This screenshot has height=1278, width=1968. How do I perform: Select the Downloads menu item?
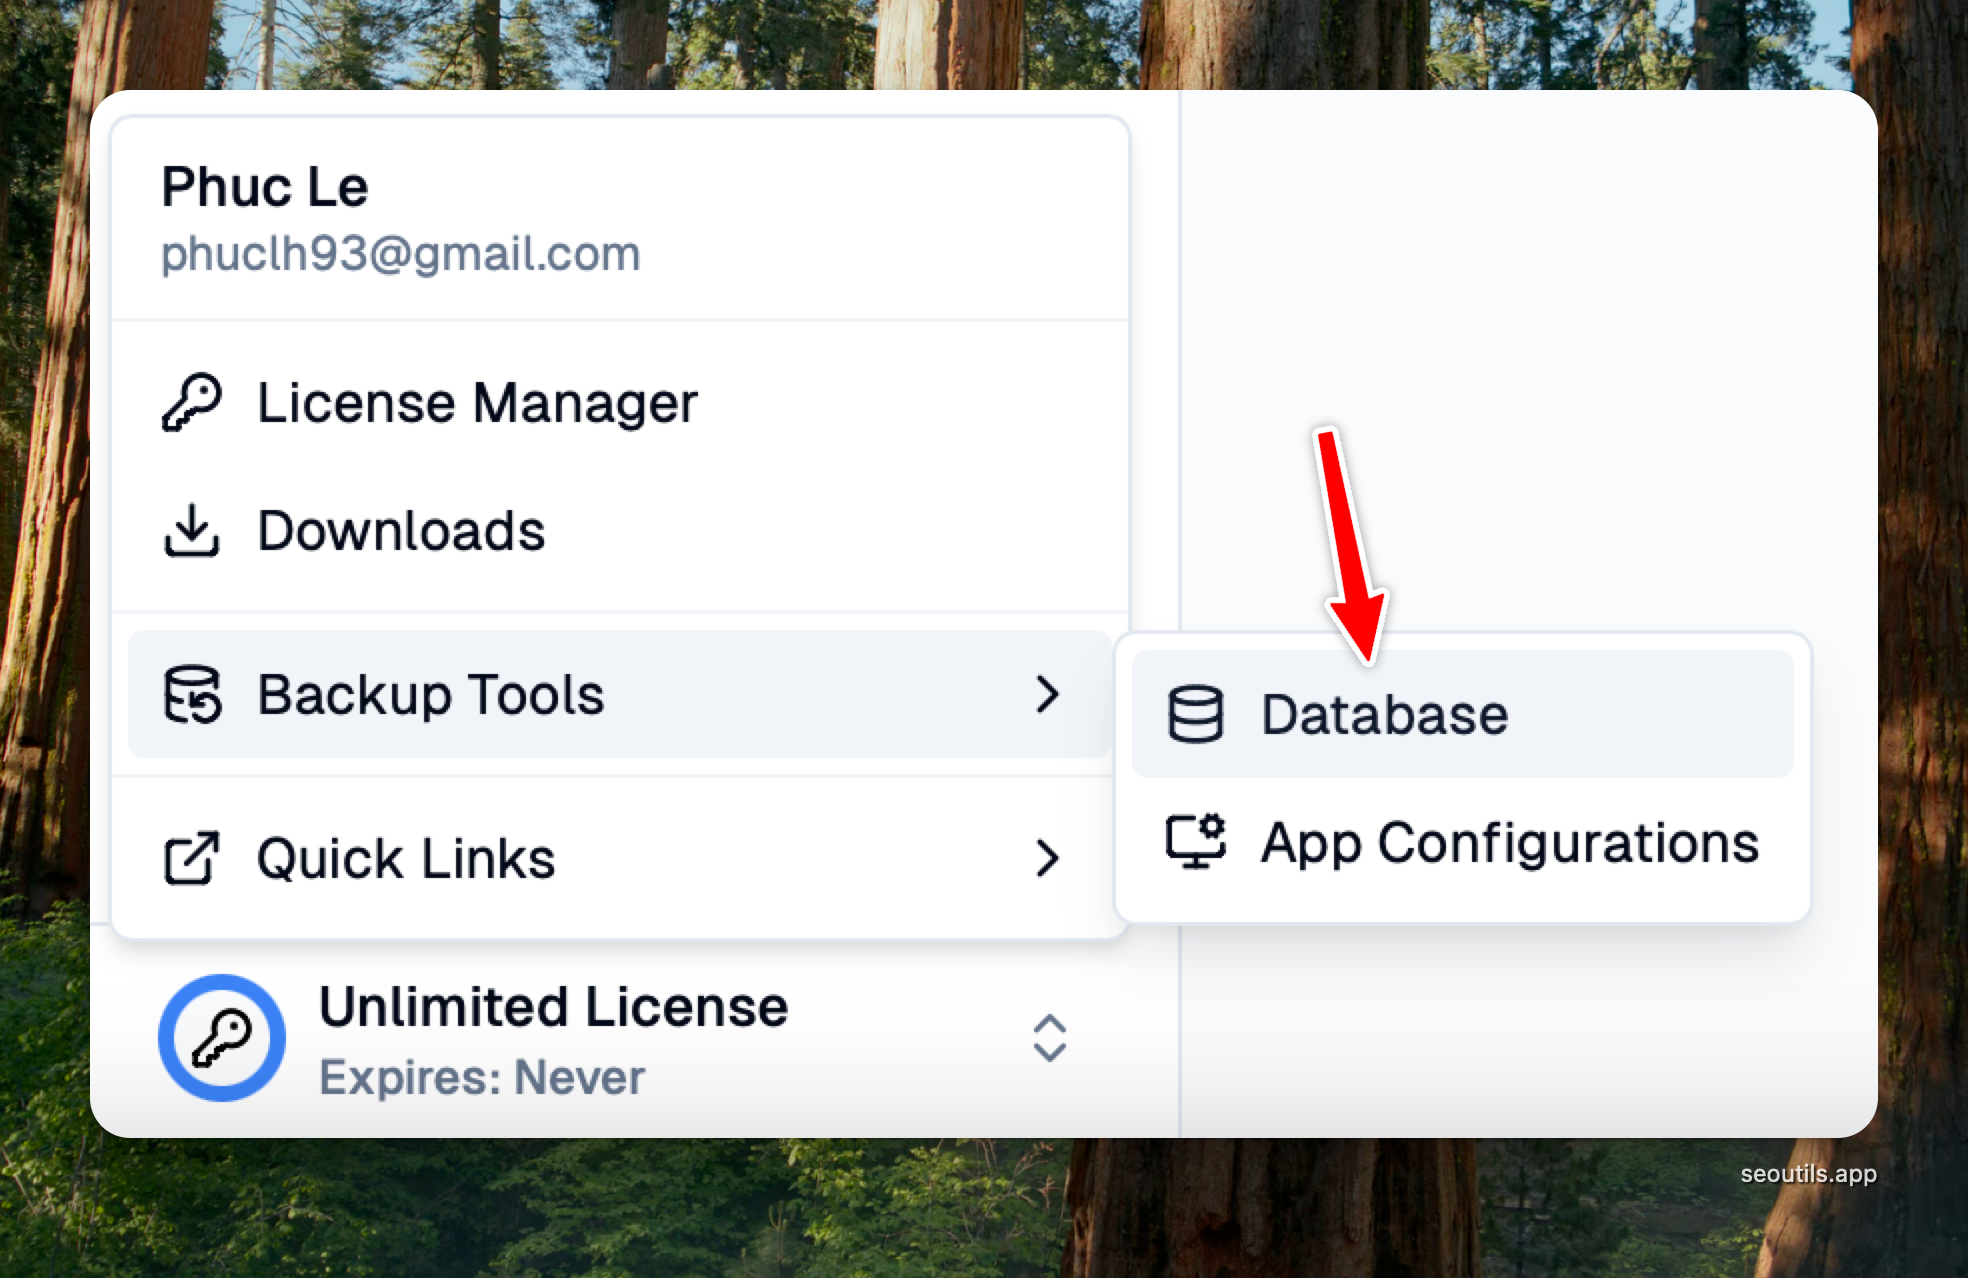(401, 530)
